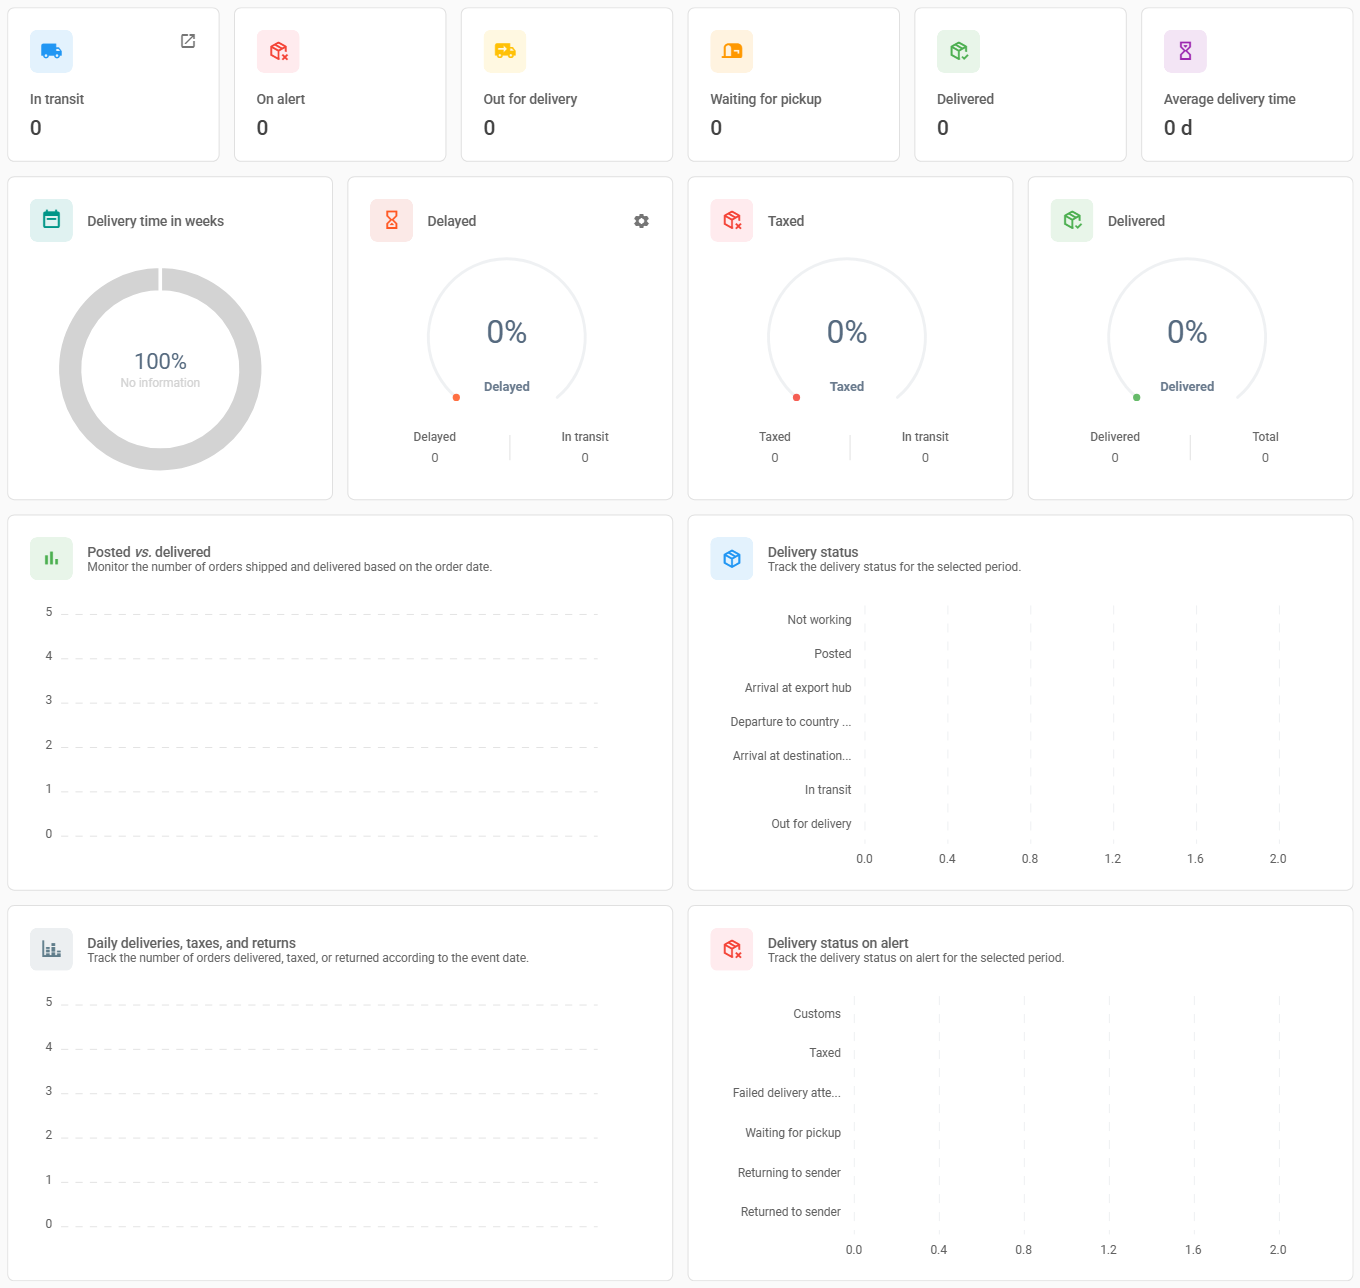Open In transit external link icon
1360x1288 pixels.
[x=188, y=41]
